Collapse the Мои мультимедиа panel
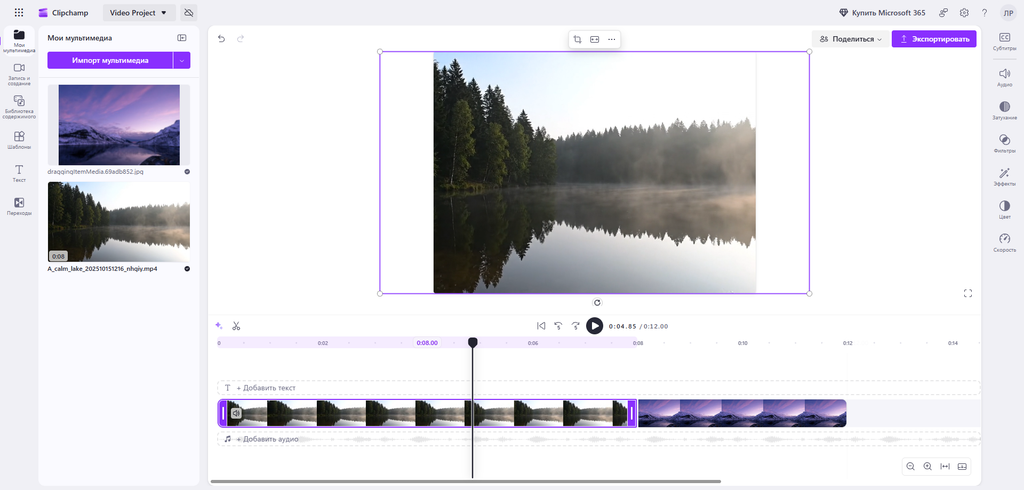This screenshot has width=1024, height=490. [x=182, y=38]
